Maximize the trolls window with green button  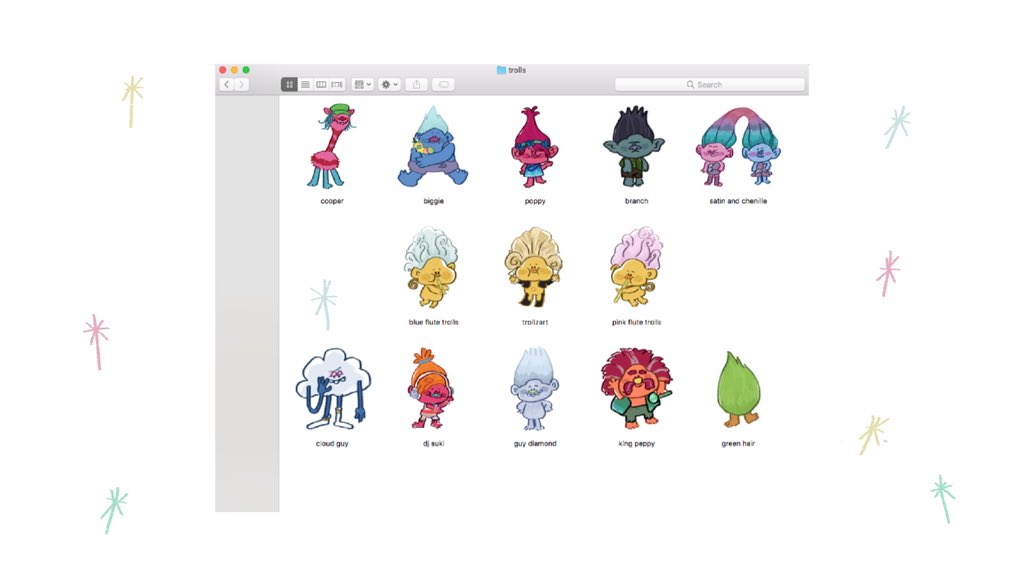246,70
